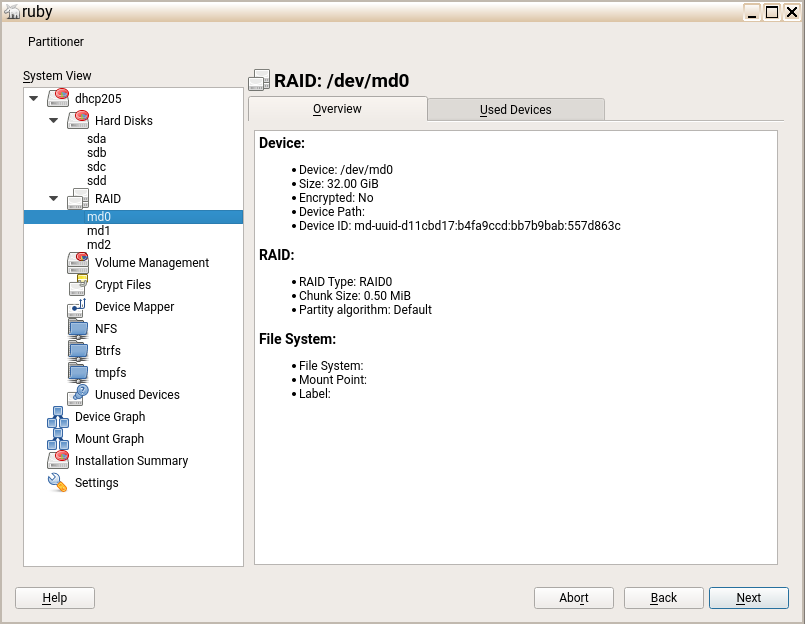The width and height of the screenshot is (805, 624).
Task: Select the md1 RAID device
Action: click(x=99, y=231)
